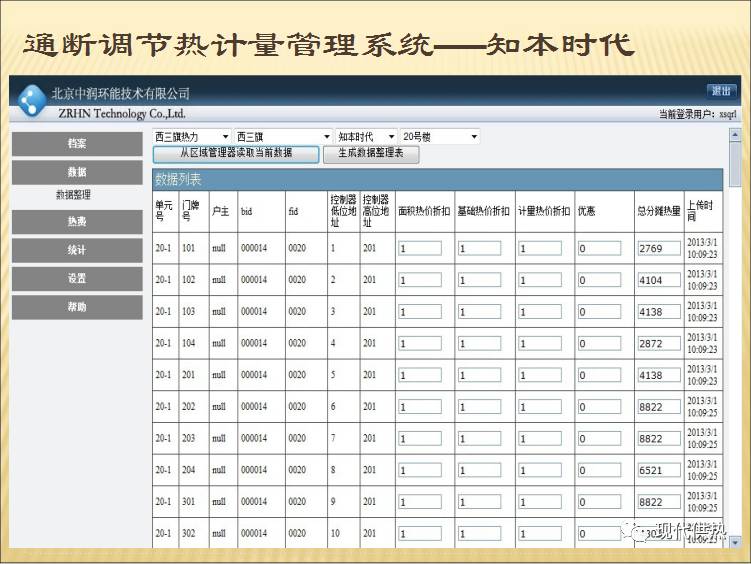Click the vertical scrollbar thumb
The image size is (751, 564).
pos(735,165)
